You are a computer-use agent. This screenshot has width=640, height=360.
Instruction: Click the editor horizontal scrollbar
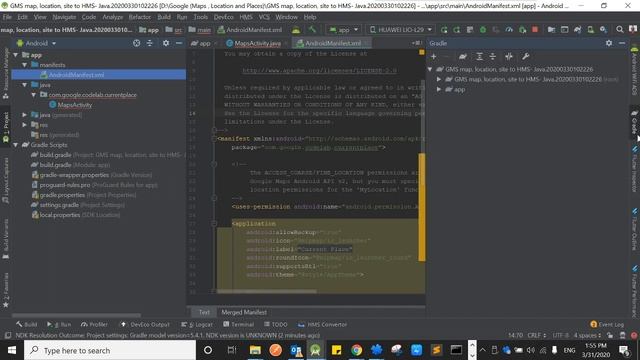tap(267, 291)
